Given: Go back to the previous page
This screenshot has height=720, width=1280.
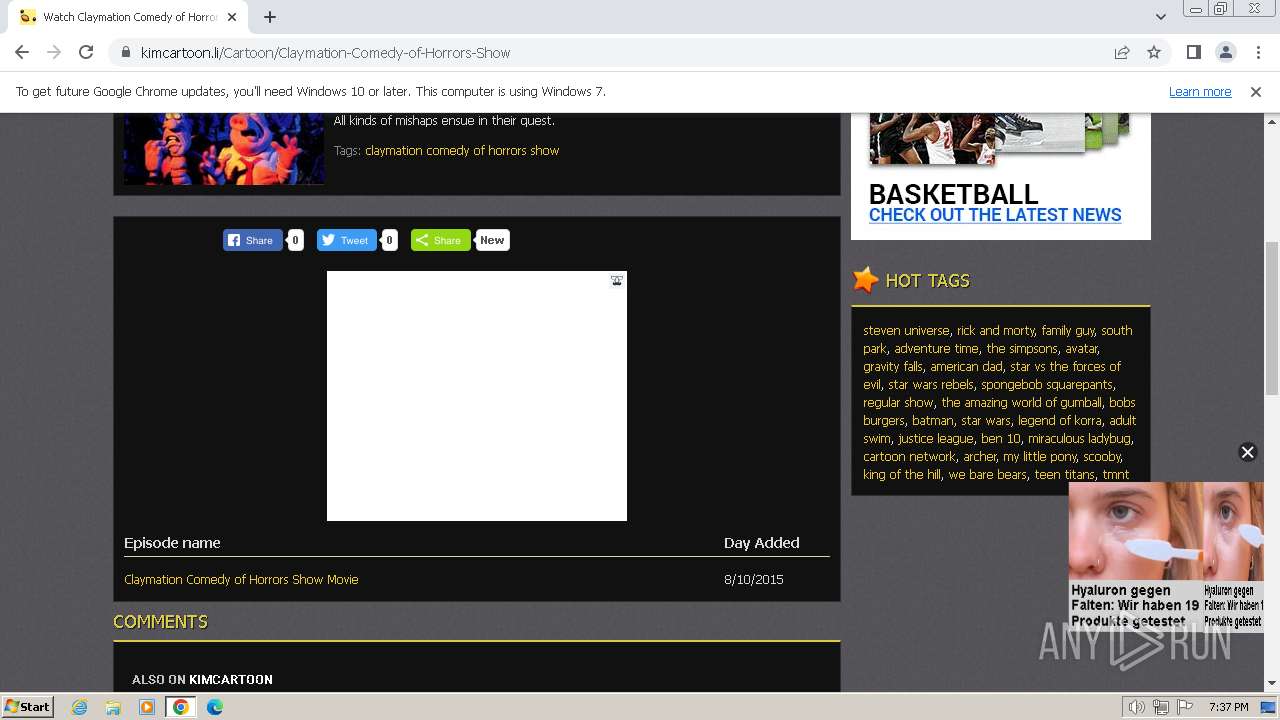Looking at the screenshot, I should click(22, 53).
